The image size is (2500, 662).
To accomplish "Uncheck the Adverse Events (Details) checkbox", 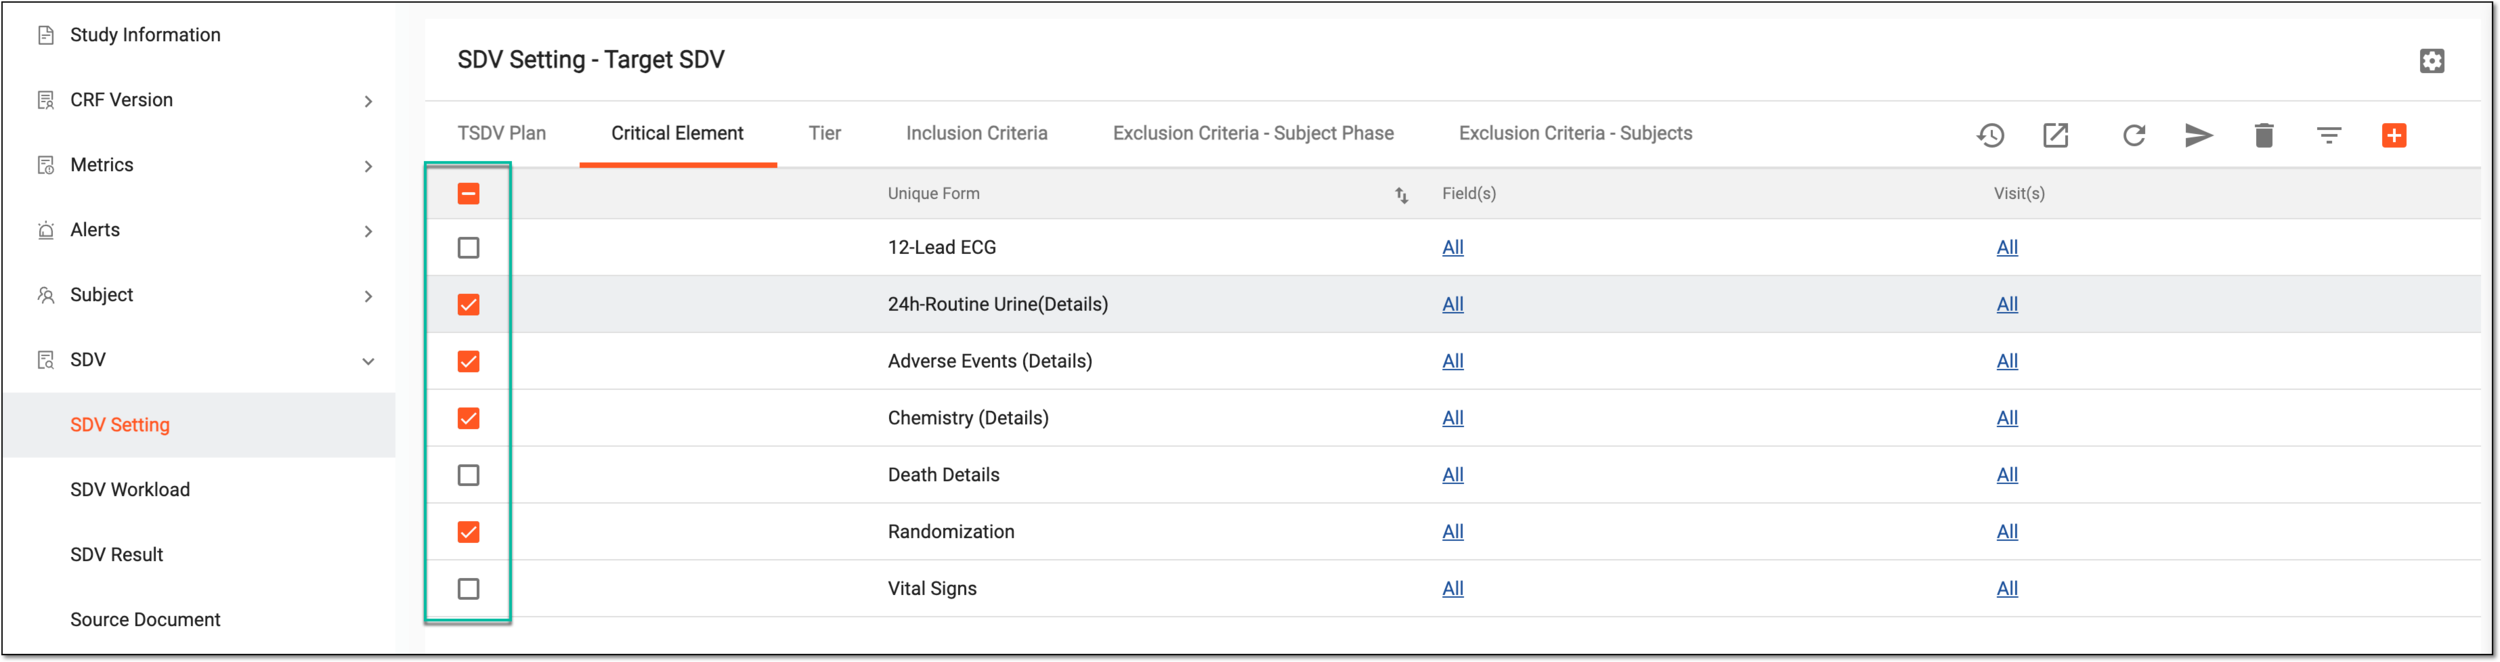I will tap(468, 362).
